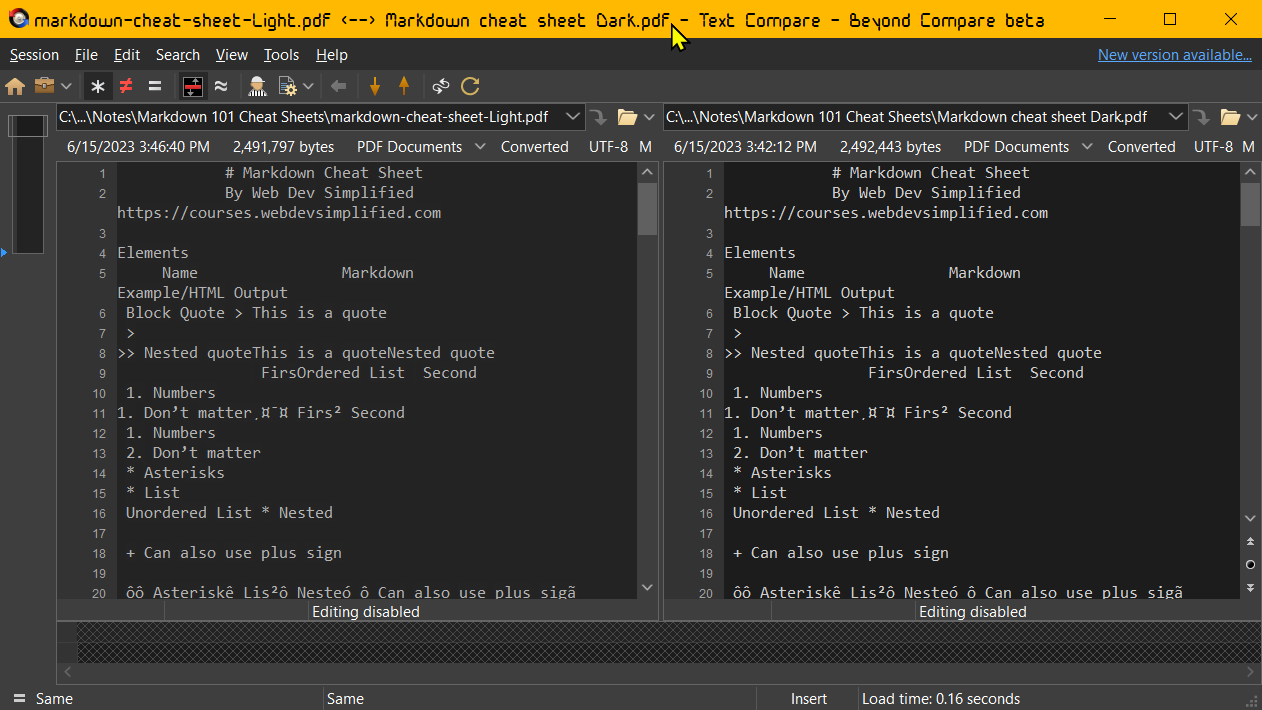Click right pane Browse folder icon
1262x710 pixels.
pyautogui.click(x=1232, y=117)
